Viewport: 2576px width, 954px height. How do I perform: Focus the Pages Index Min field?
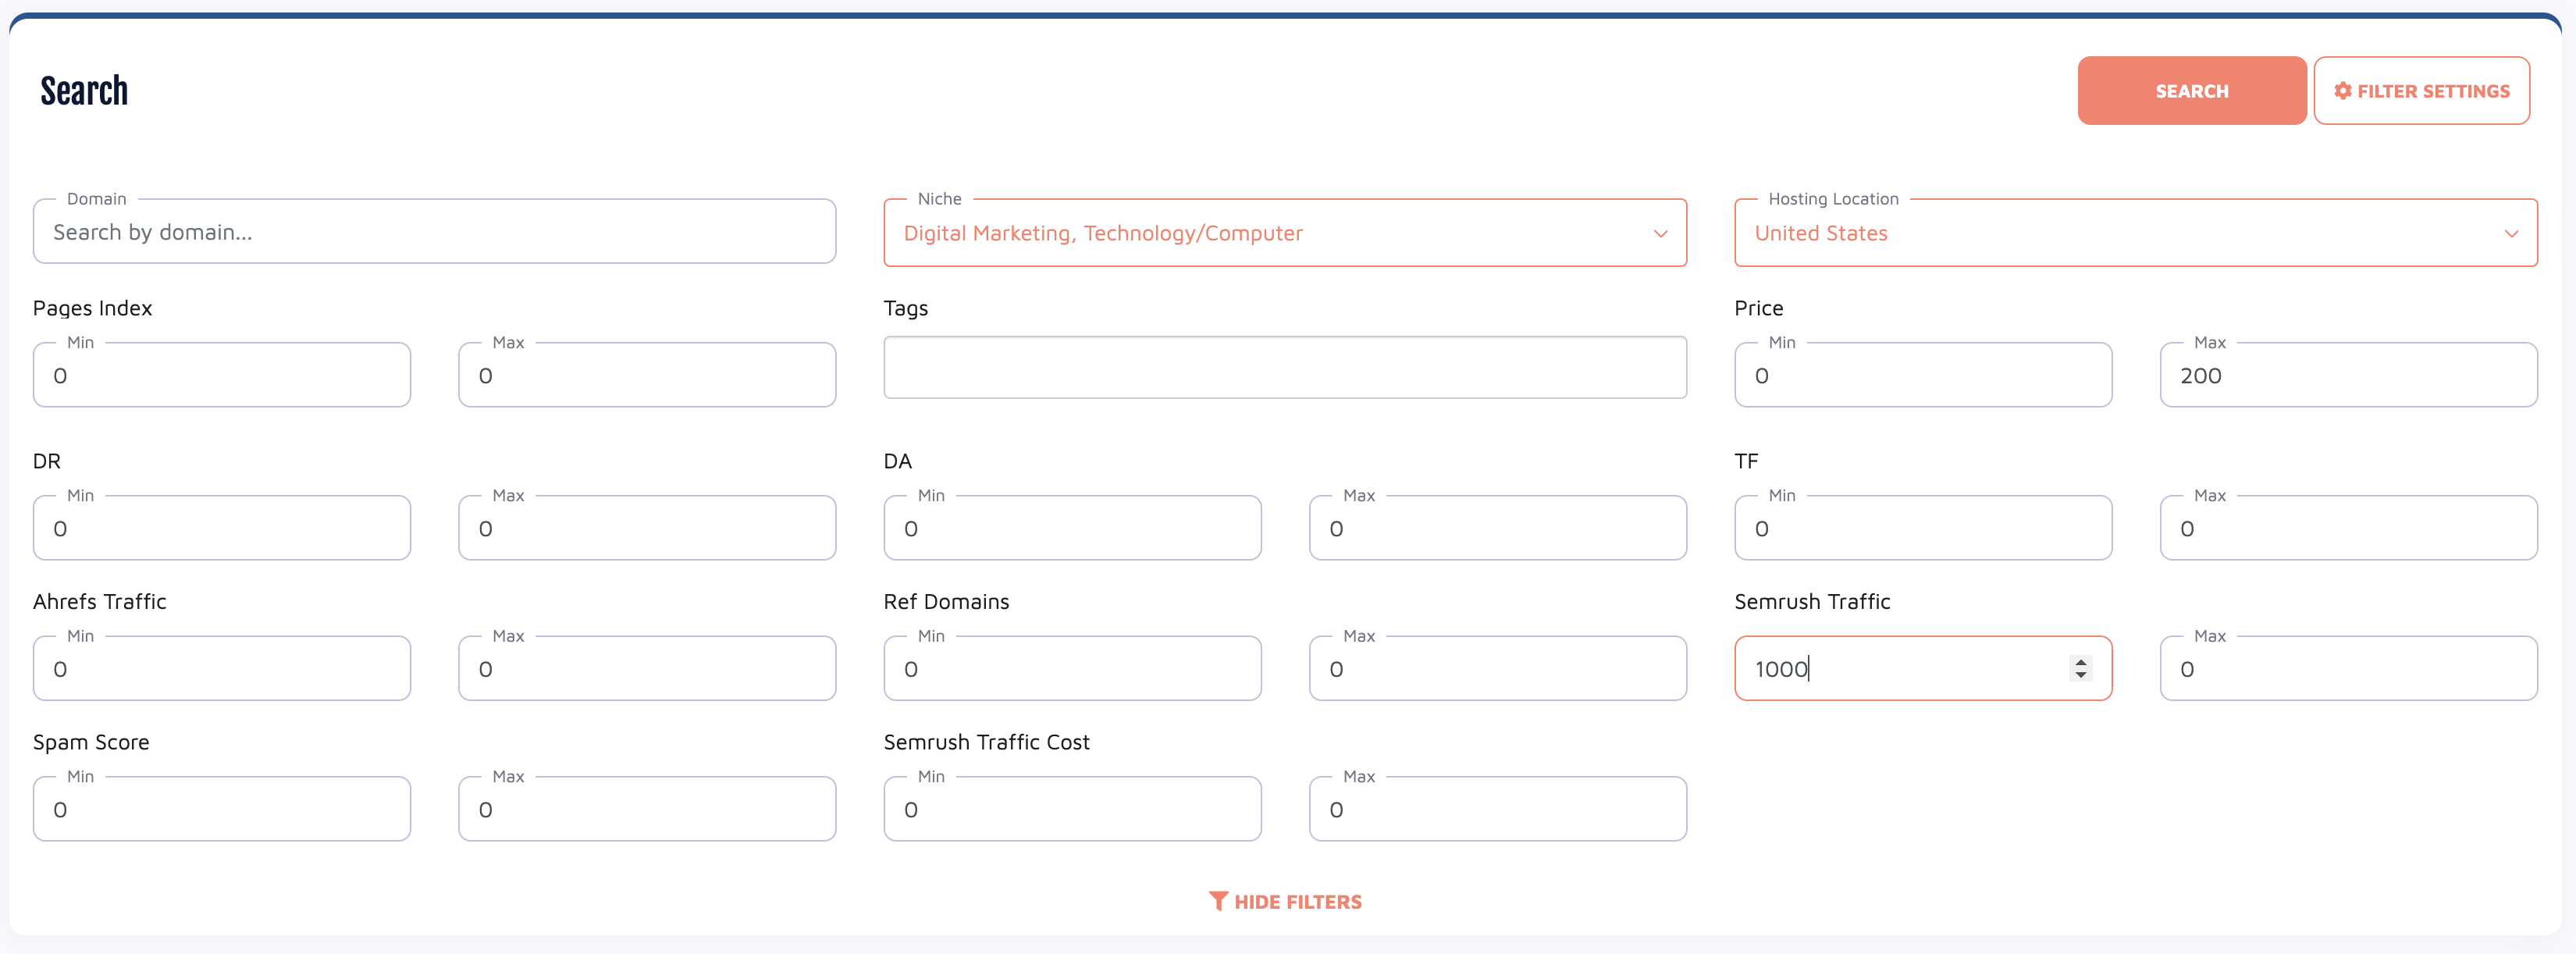[221, 375]
